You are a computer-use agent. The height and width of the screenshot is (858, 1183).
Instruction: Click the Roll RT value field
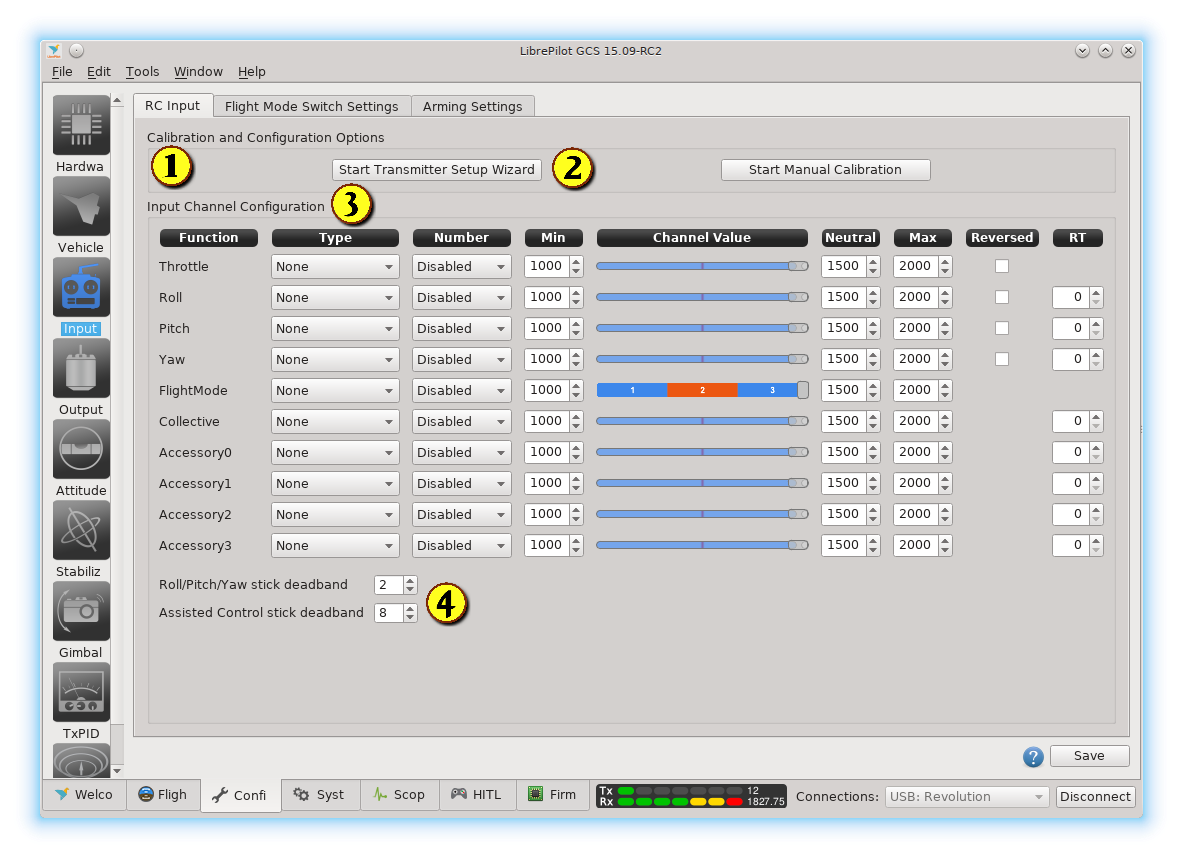1071,297
